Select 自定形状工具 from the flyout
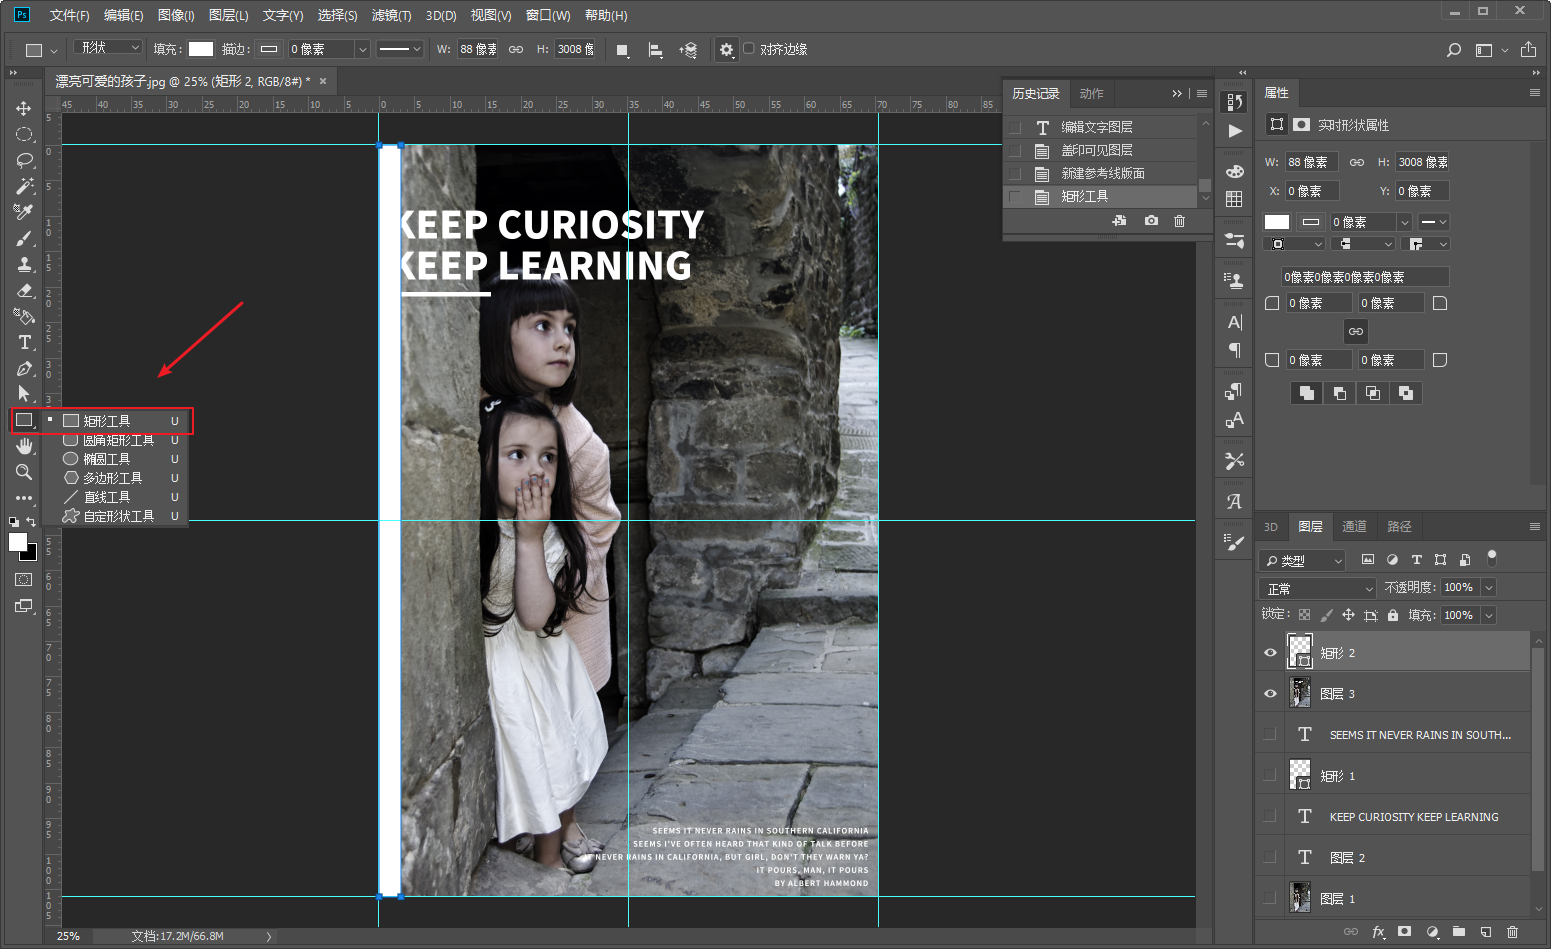The height and width of the screenshot is (949, 1551). click(x=118, y=516)
